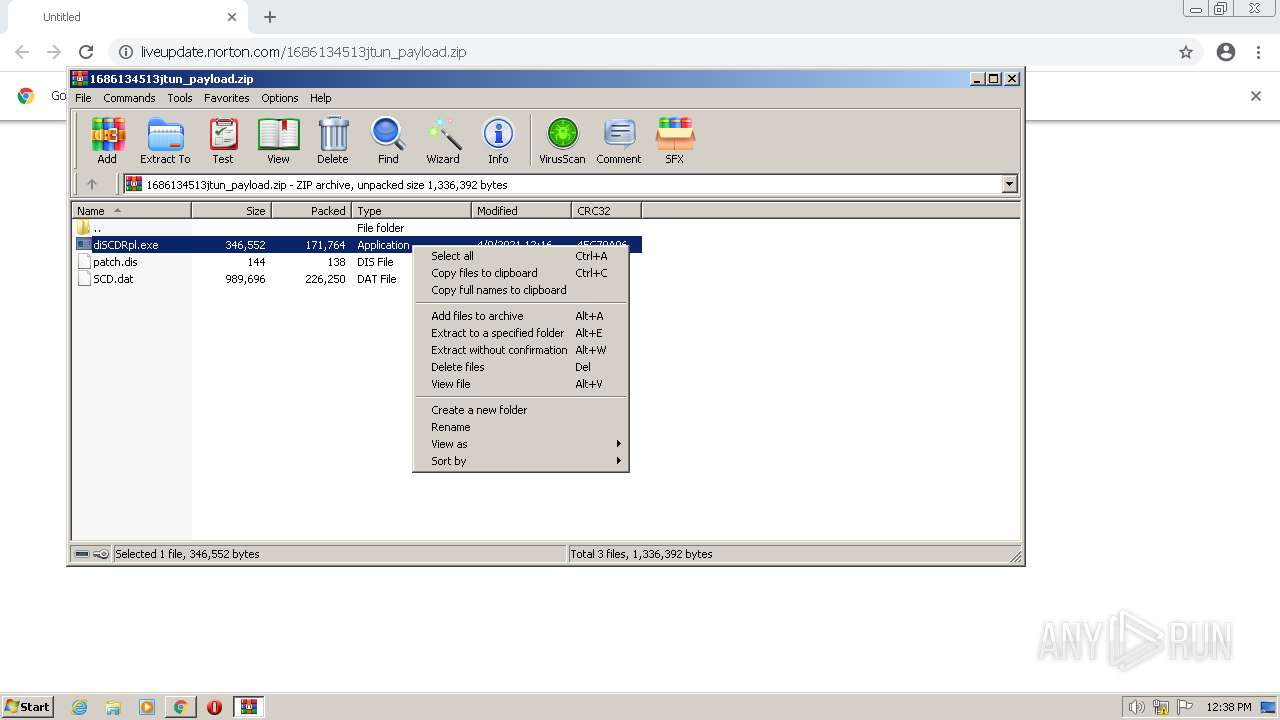This screenshot has height=720, width=1280.
Task: Sort by Packed column header
Action: tap(312, 211)
